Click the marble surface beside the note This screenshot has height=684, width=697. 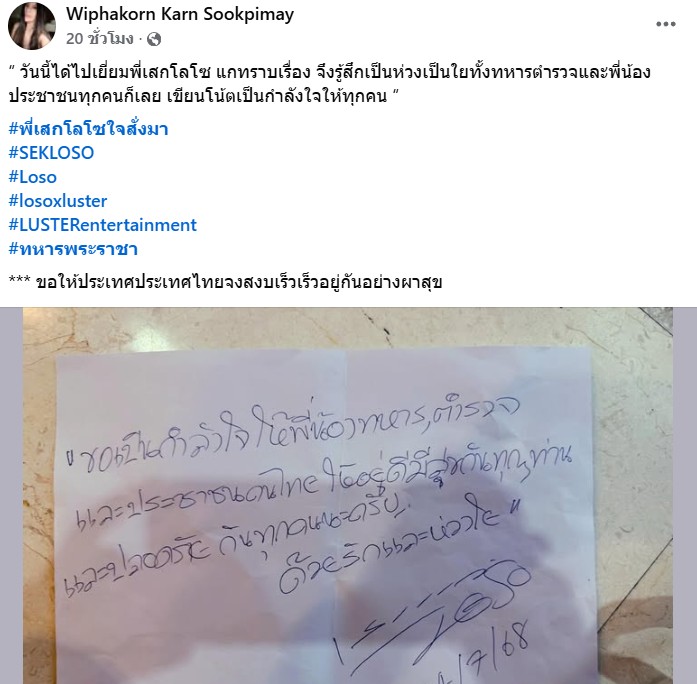[x=631, y=444]
